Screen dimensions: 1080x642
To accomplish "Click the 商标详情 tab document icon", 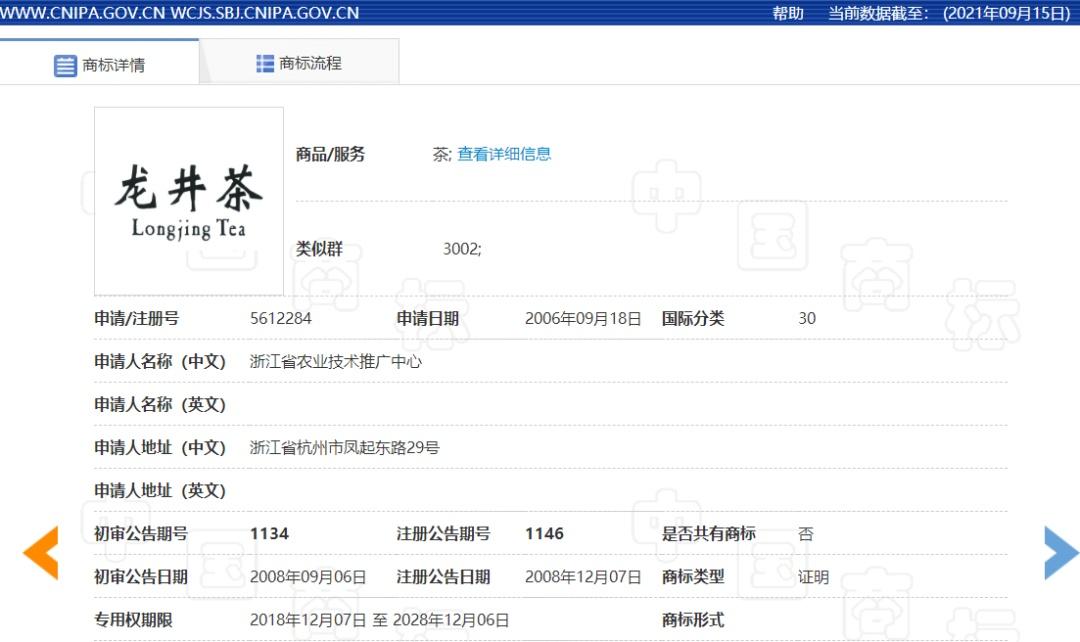I will pos(65,65).
